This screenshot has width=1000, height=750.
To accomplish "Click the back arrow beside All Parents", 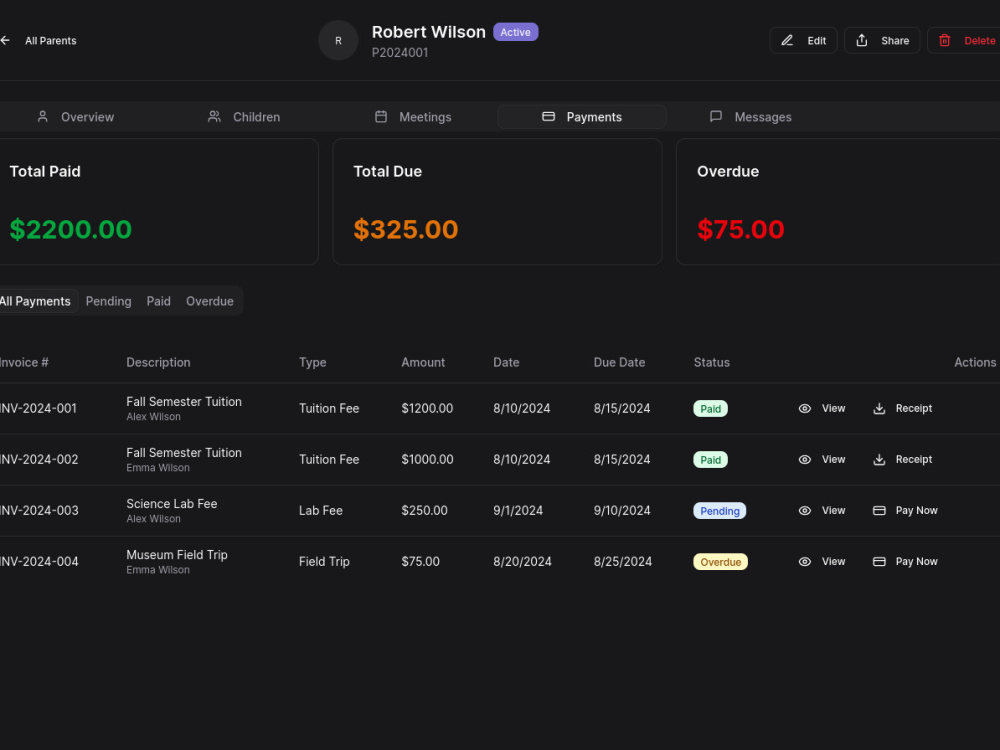I will point(5,40).
